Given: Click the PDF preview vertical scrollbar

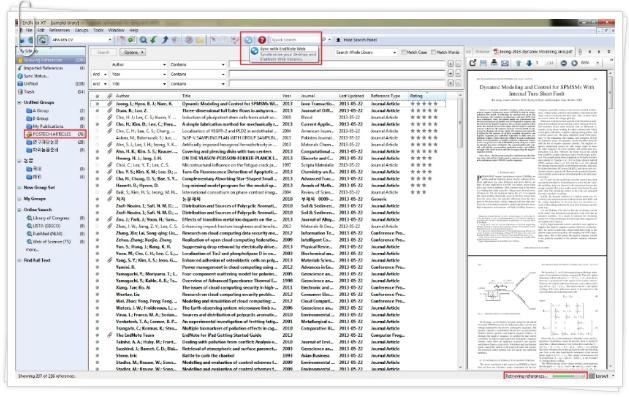Looking at the screenshot, I should coord(611,219).
